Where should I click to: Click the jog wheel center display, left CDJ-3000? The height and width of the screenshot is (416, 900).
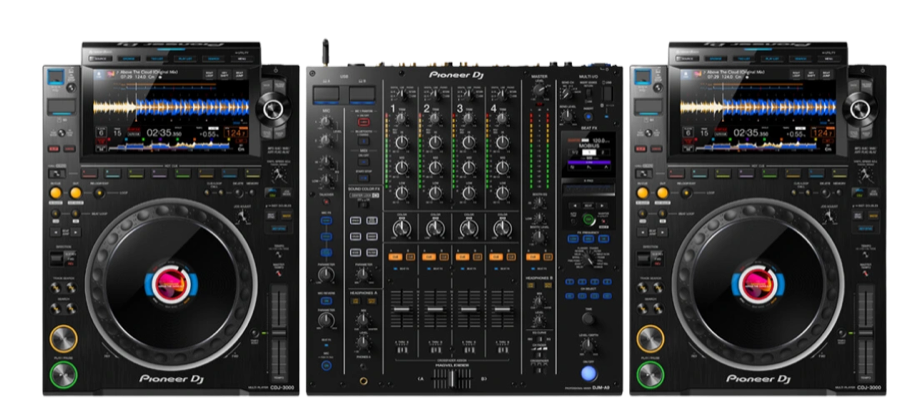170,285
